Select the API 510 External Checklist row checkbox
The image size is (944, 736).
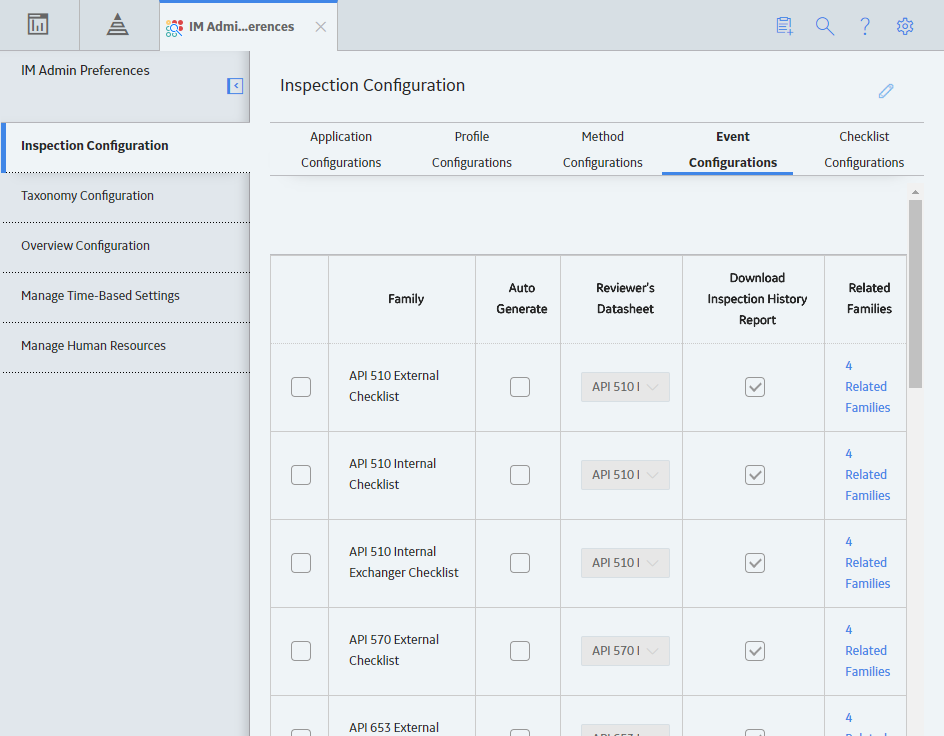coord(301,387)
